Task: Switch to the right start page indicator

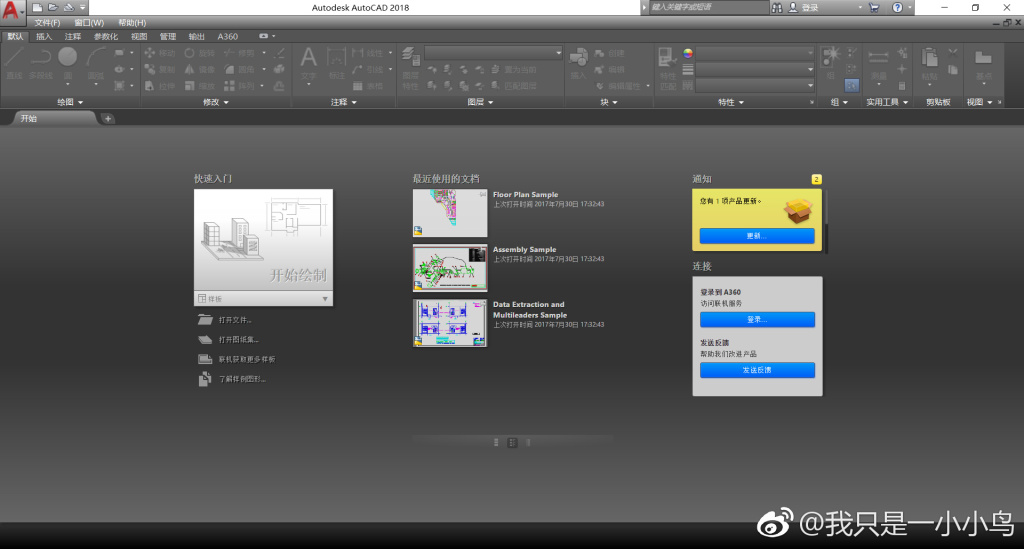Action: [x=528, y=443]
